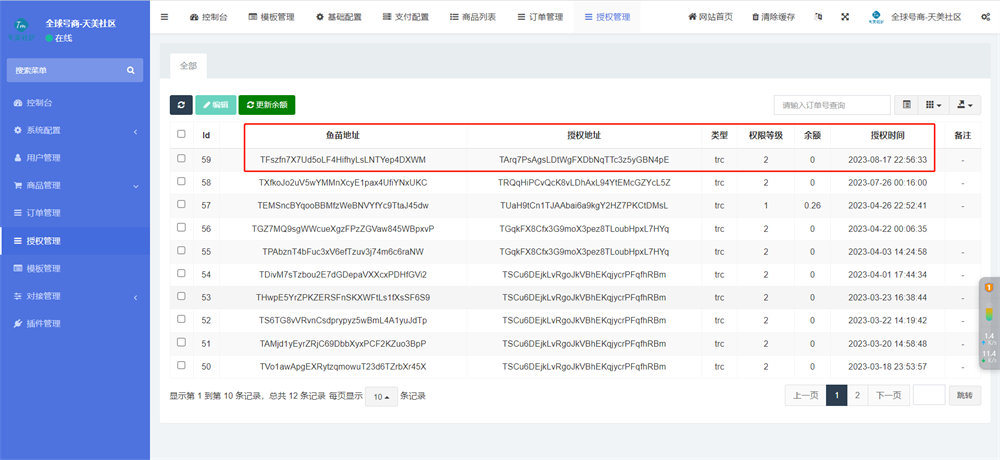Go to 下一页 in pagination
Image resolution: width=1000 pixels, height=460 pixels.
(888, 395)
